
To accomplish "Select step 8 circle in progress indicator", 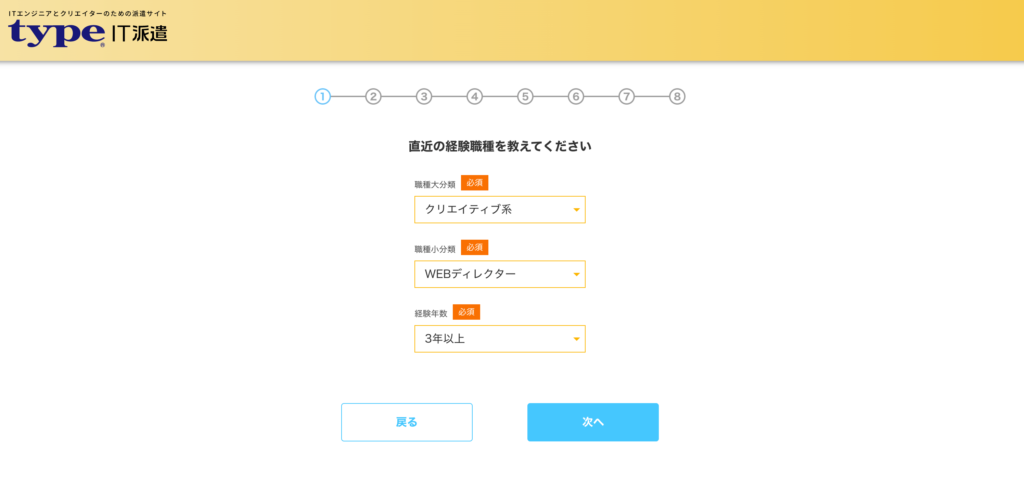I will [677, 97].
